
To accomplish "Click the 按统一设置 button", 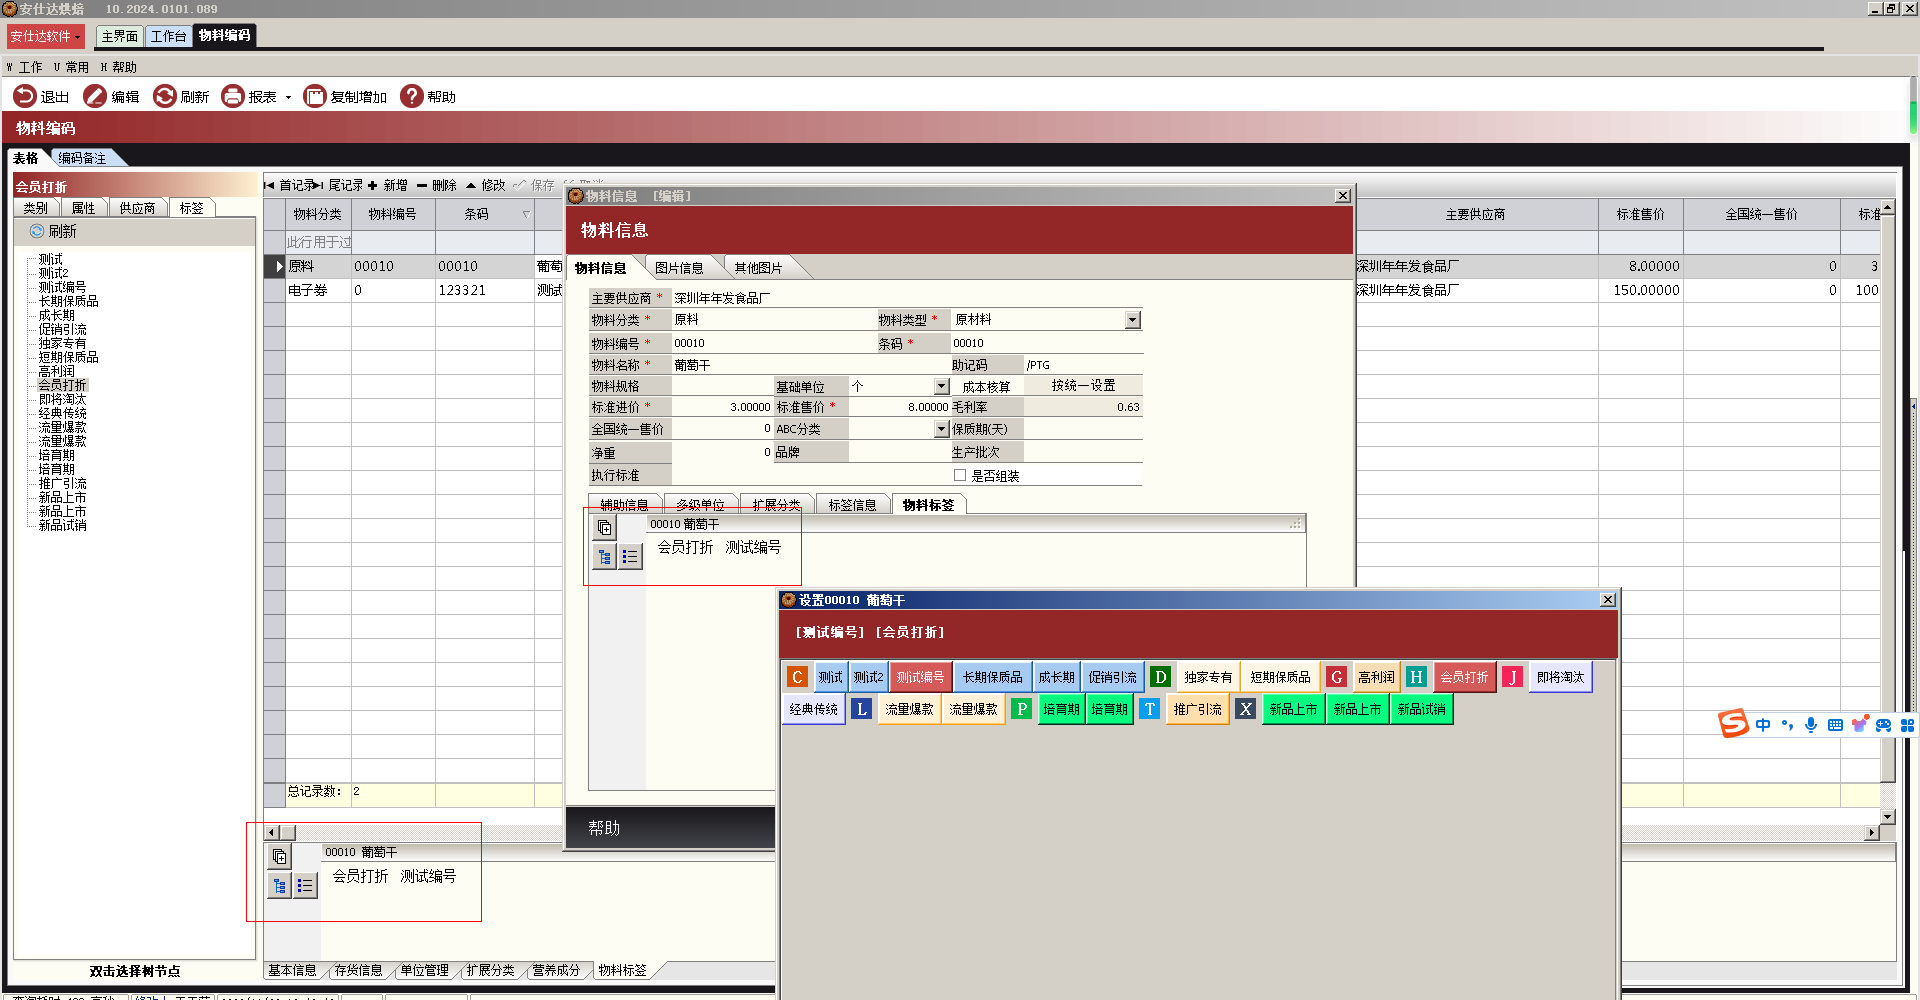I will 1083,386.
